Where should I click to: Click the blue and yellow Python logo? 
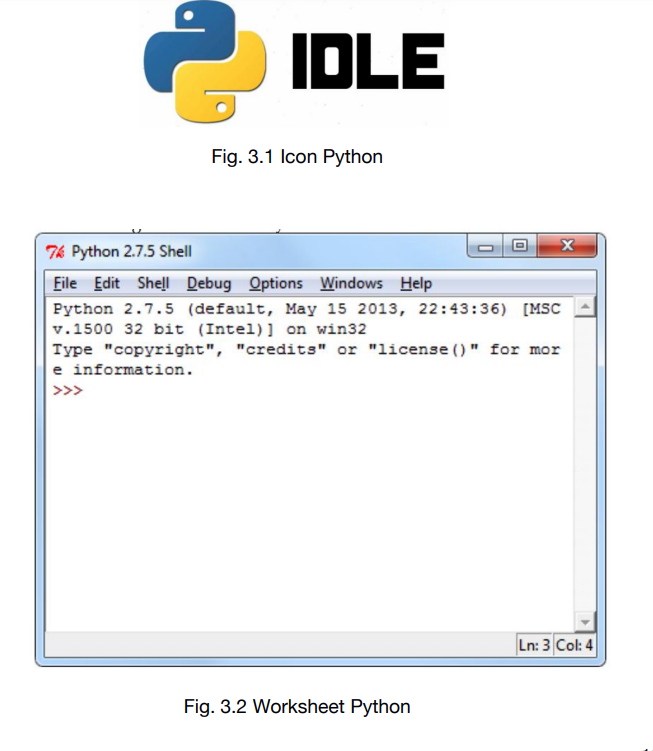[205, 61]
